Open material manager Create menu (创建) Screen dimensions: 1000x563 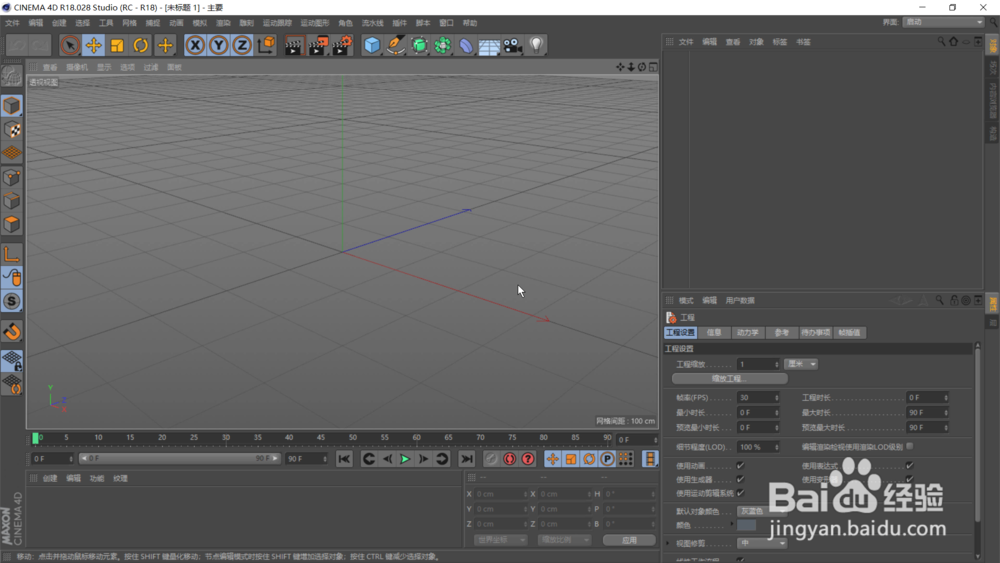pos(50,478)
